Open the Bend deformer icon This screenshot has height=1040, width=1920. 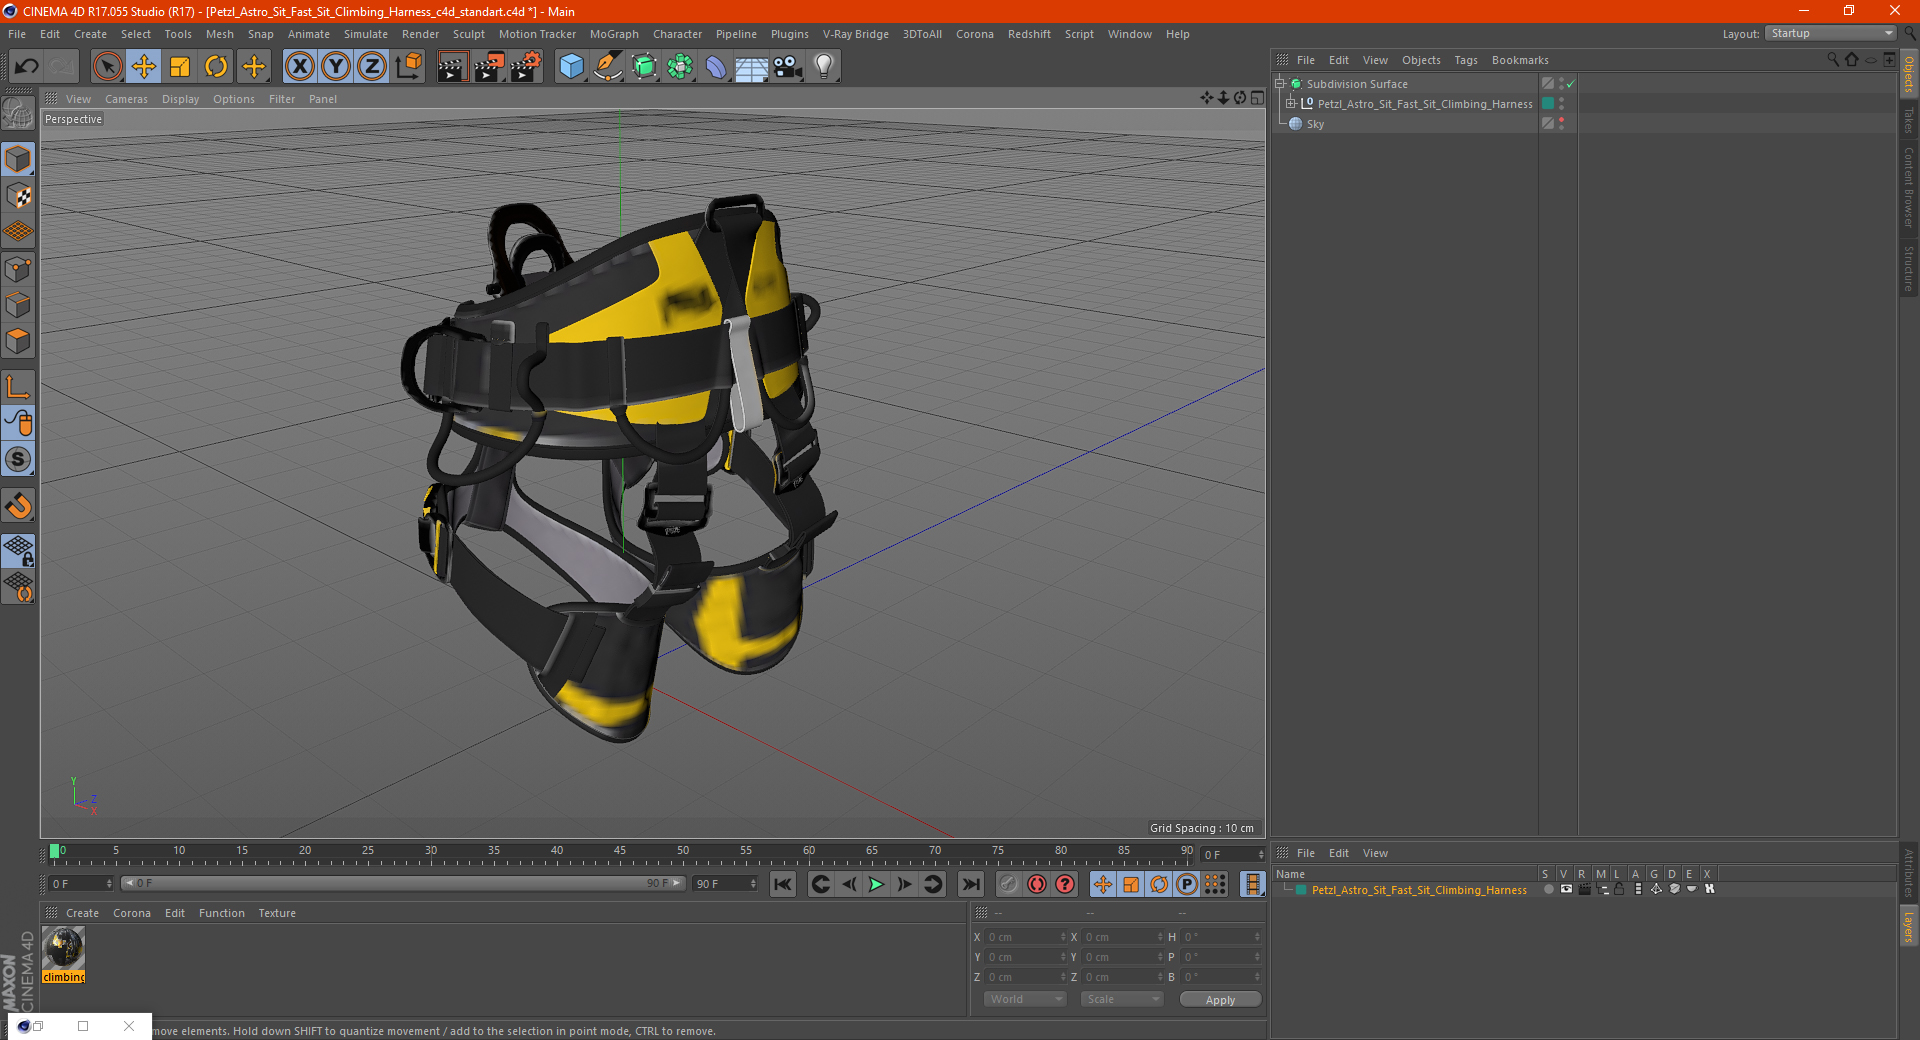(x=716, y=67)
